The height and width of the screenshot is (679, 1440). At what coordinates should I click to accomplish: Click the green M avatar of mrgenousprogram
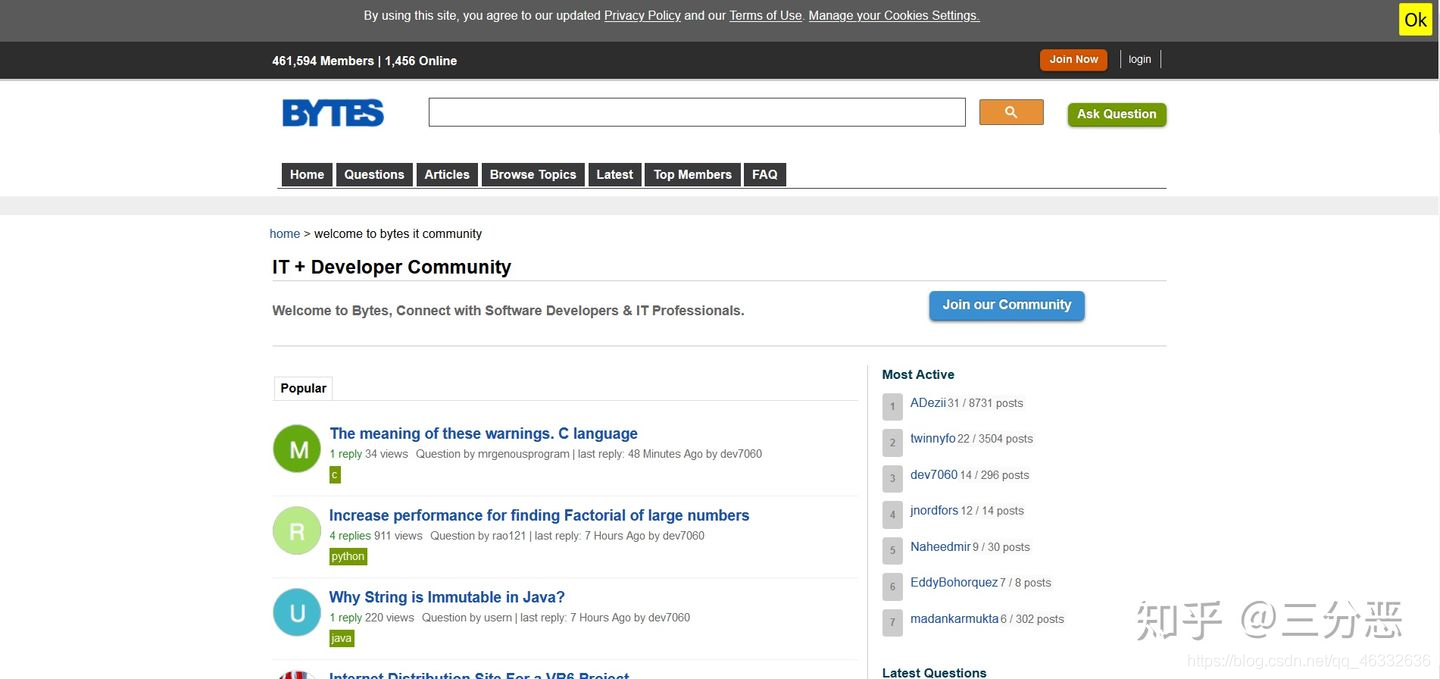[297, 449]
